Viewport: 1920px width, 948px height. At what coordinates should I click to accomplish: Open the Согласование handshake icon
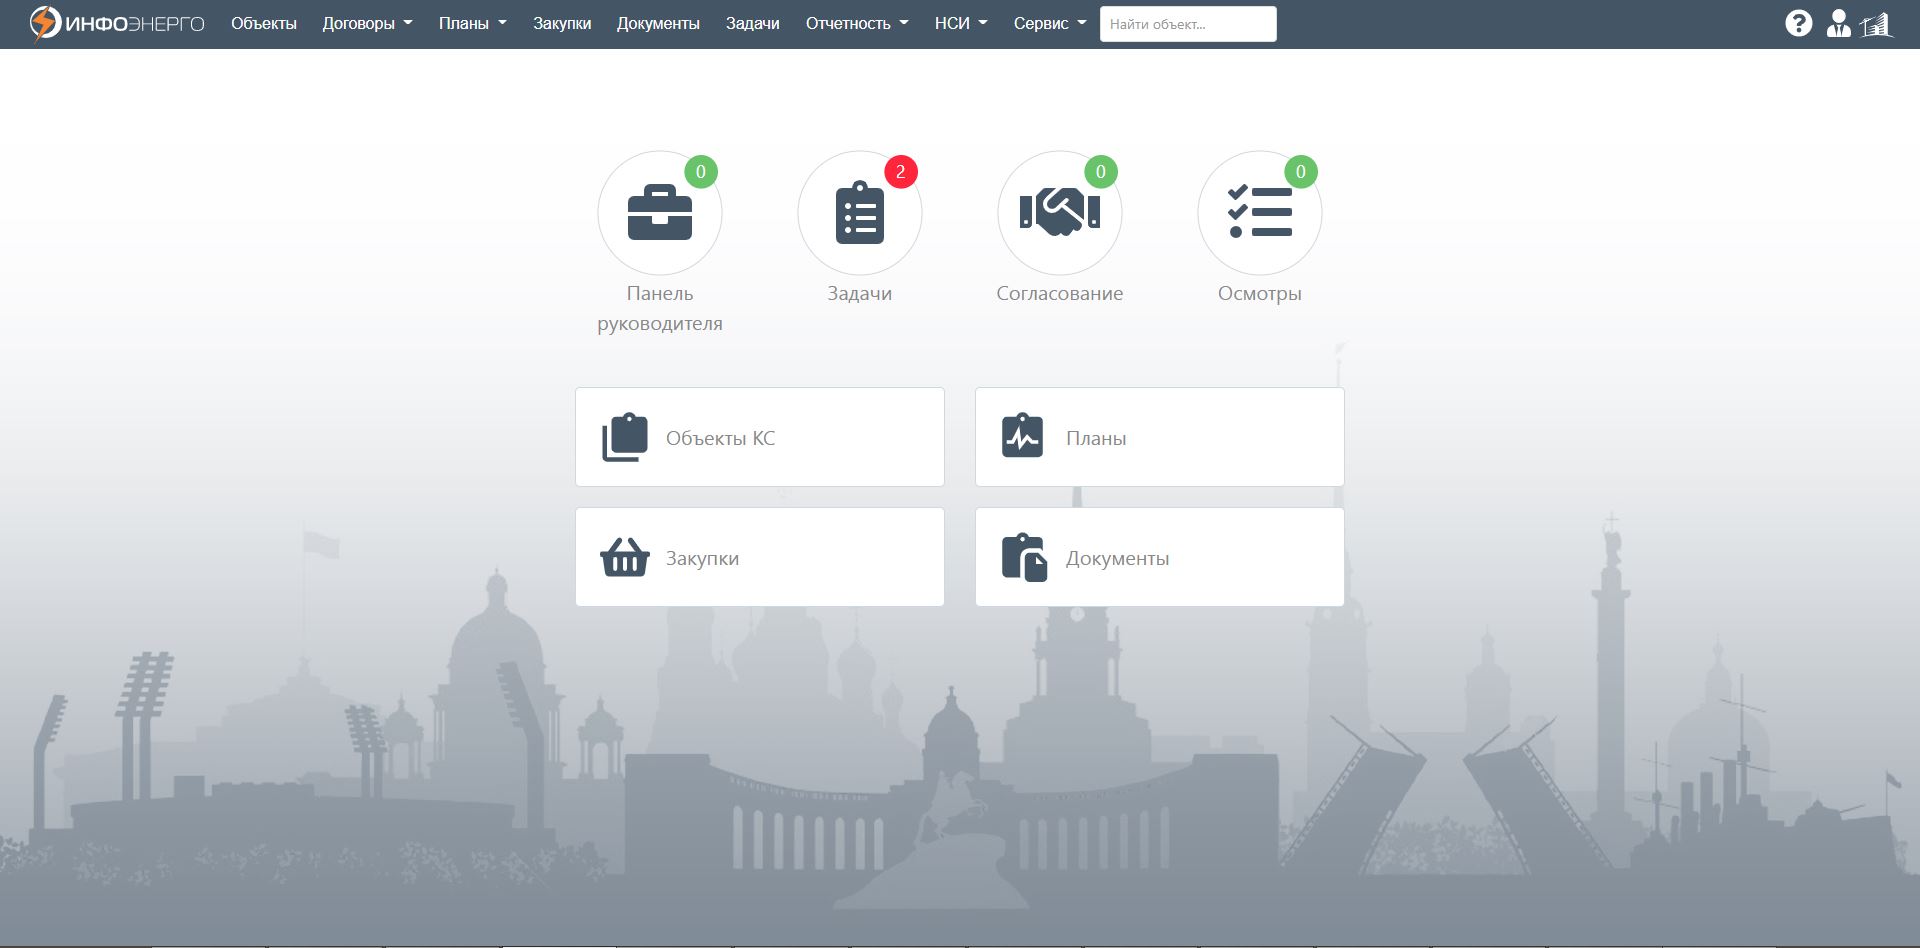[1060, 213]
